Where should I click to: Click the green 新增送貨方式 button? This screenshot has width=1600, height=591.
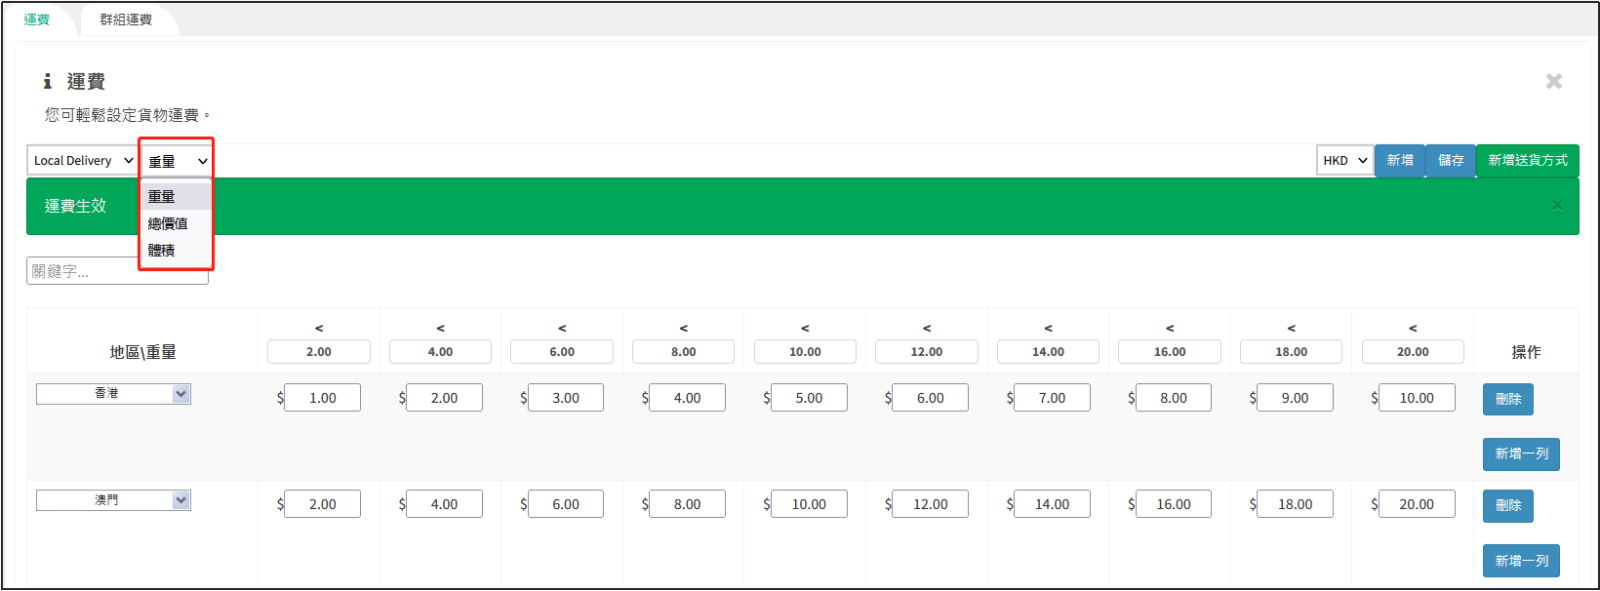tap(1527, 160)
